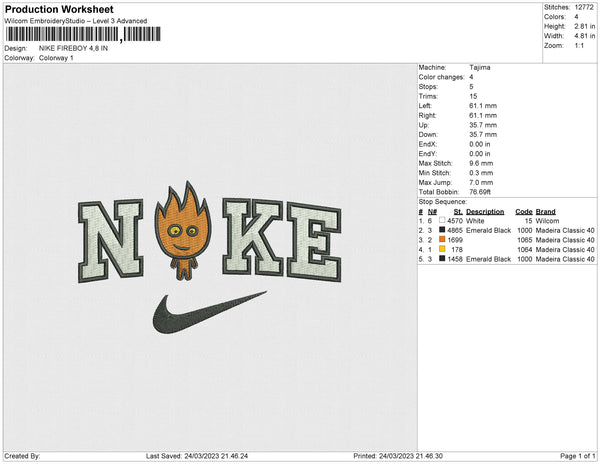Click the code 1065 in stop row 3
The image size is (600, 464).
coord(525,240)
